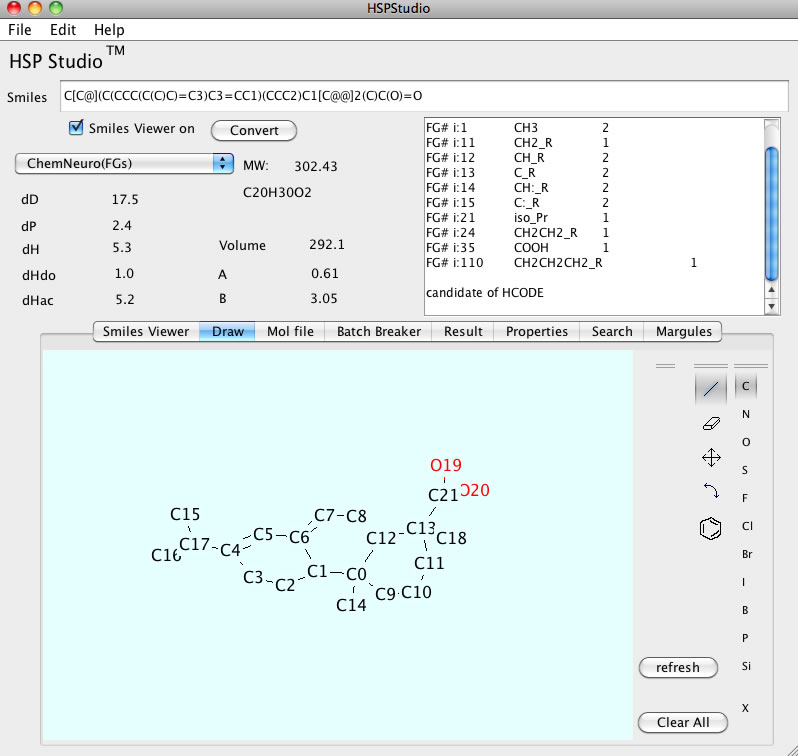Viewport: 798px width, 756px height.
Task: Click atom C16 in the drawing
Action: pos(166,555)
